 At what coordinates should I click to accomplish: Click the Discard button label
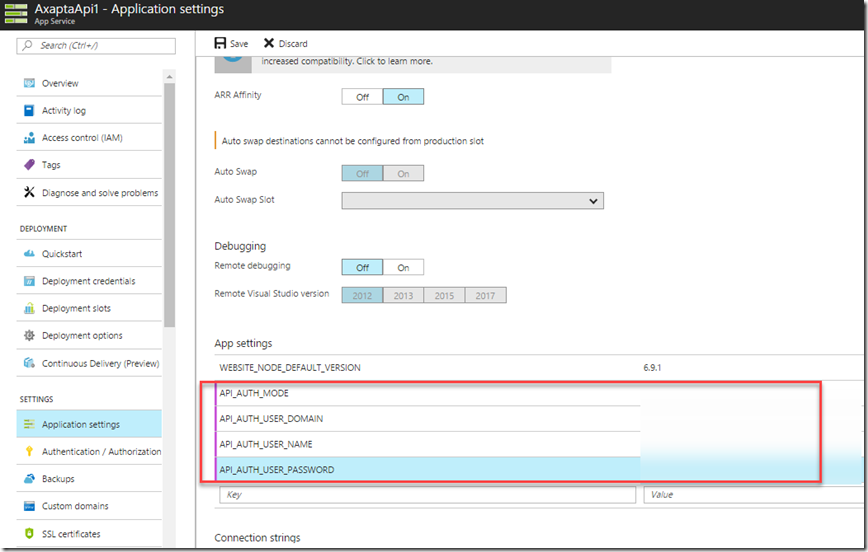point(293,44)
